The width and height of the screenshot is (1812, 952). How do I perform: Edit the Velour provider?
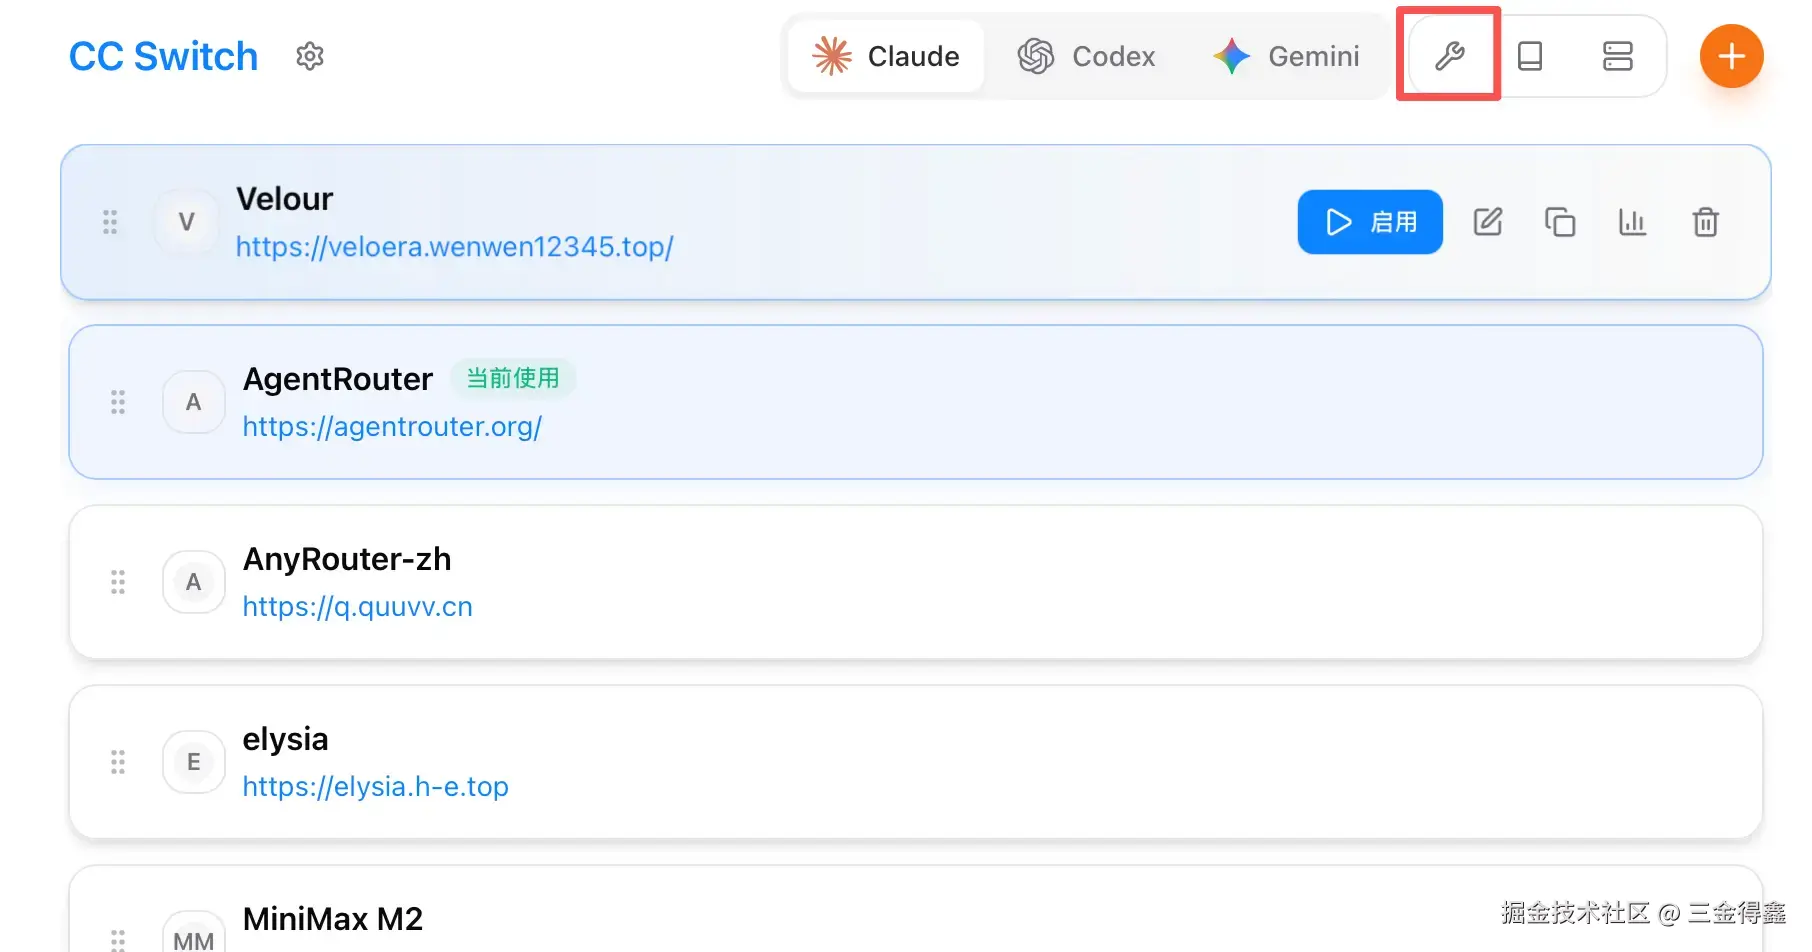tap(1488, 222)
